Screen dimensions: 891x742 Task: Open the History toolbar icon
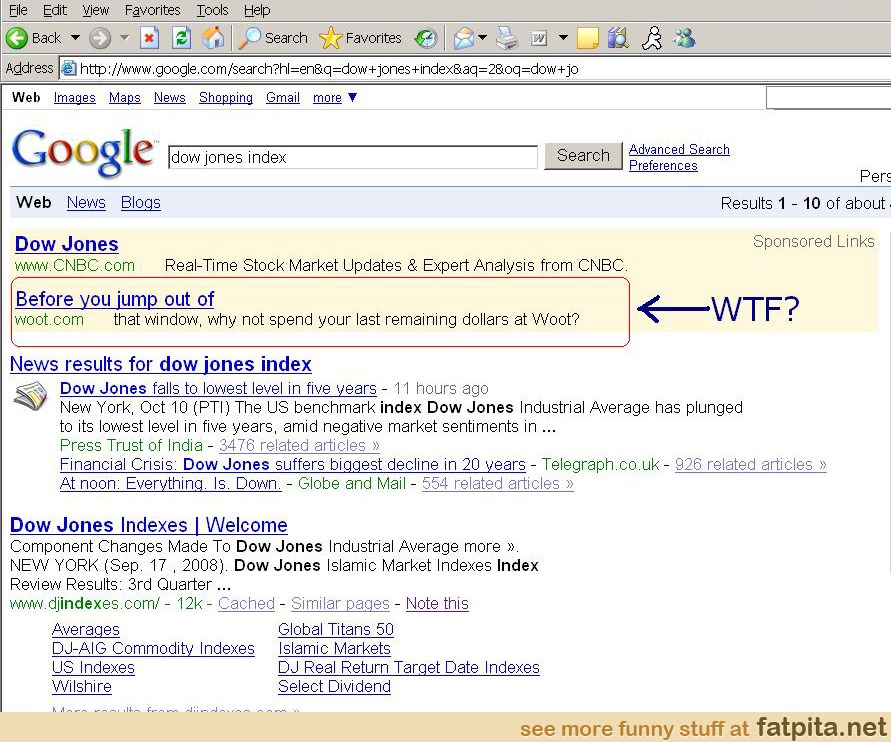point(426,38)
